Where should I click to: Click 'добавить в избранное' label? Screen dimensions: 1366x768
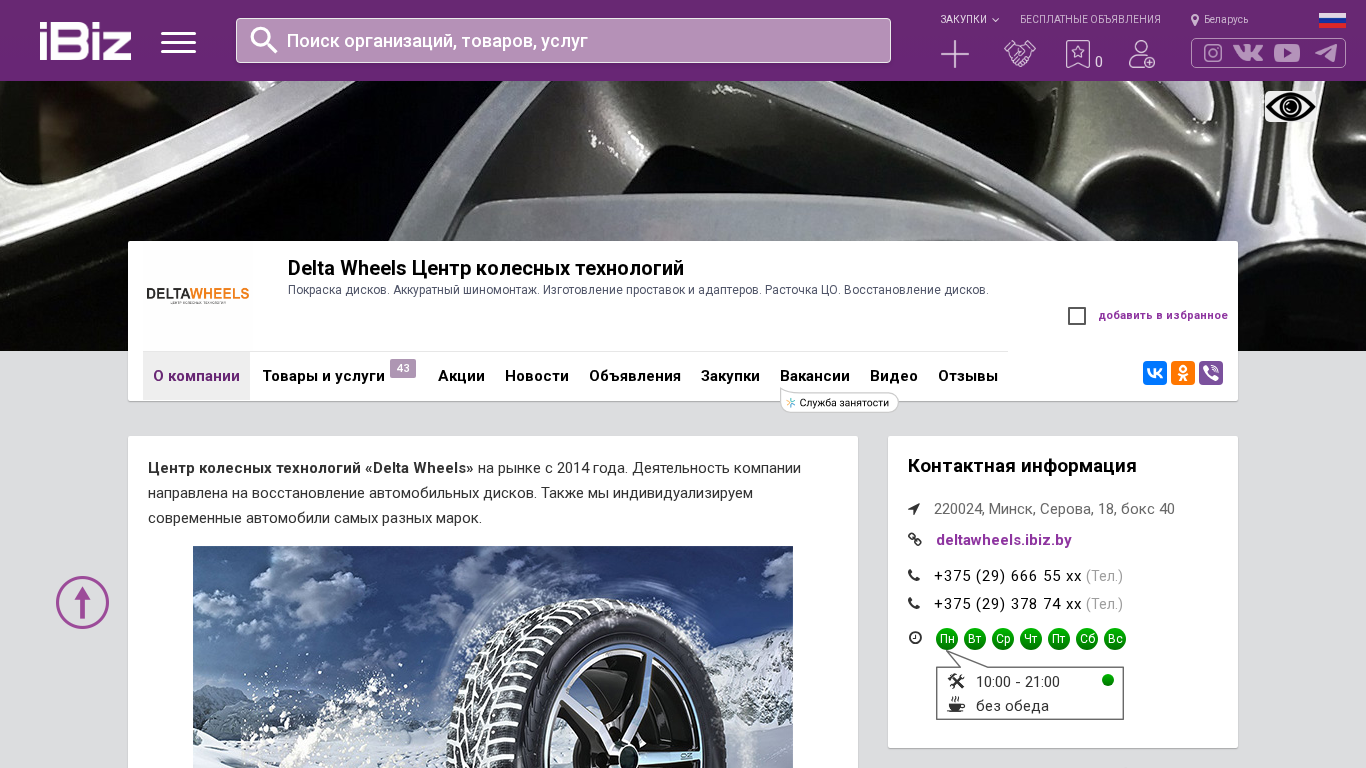click(x=1163, y=316)
